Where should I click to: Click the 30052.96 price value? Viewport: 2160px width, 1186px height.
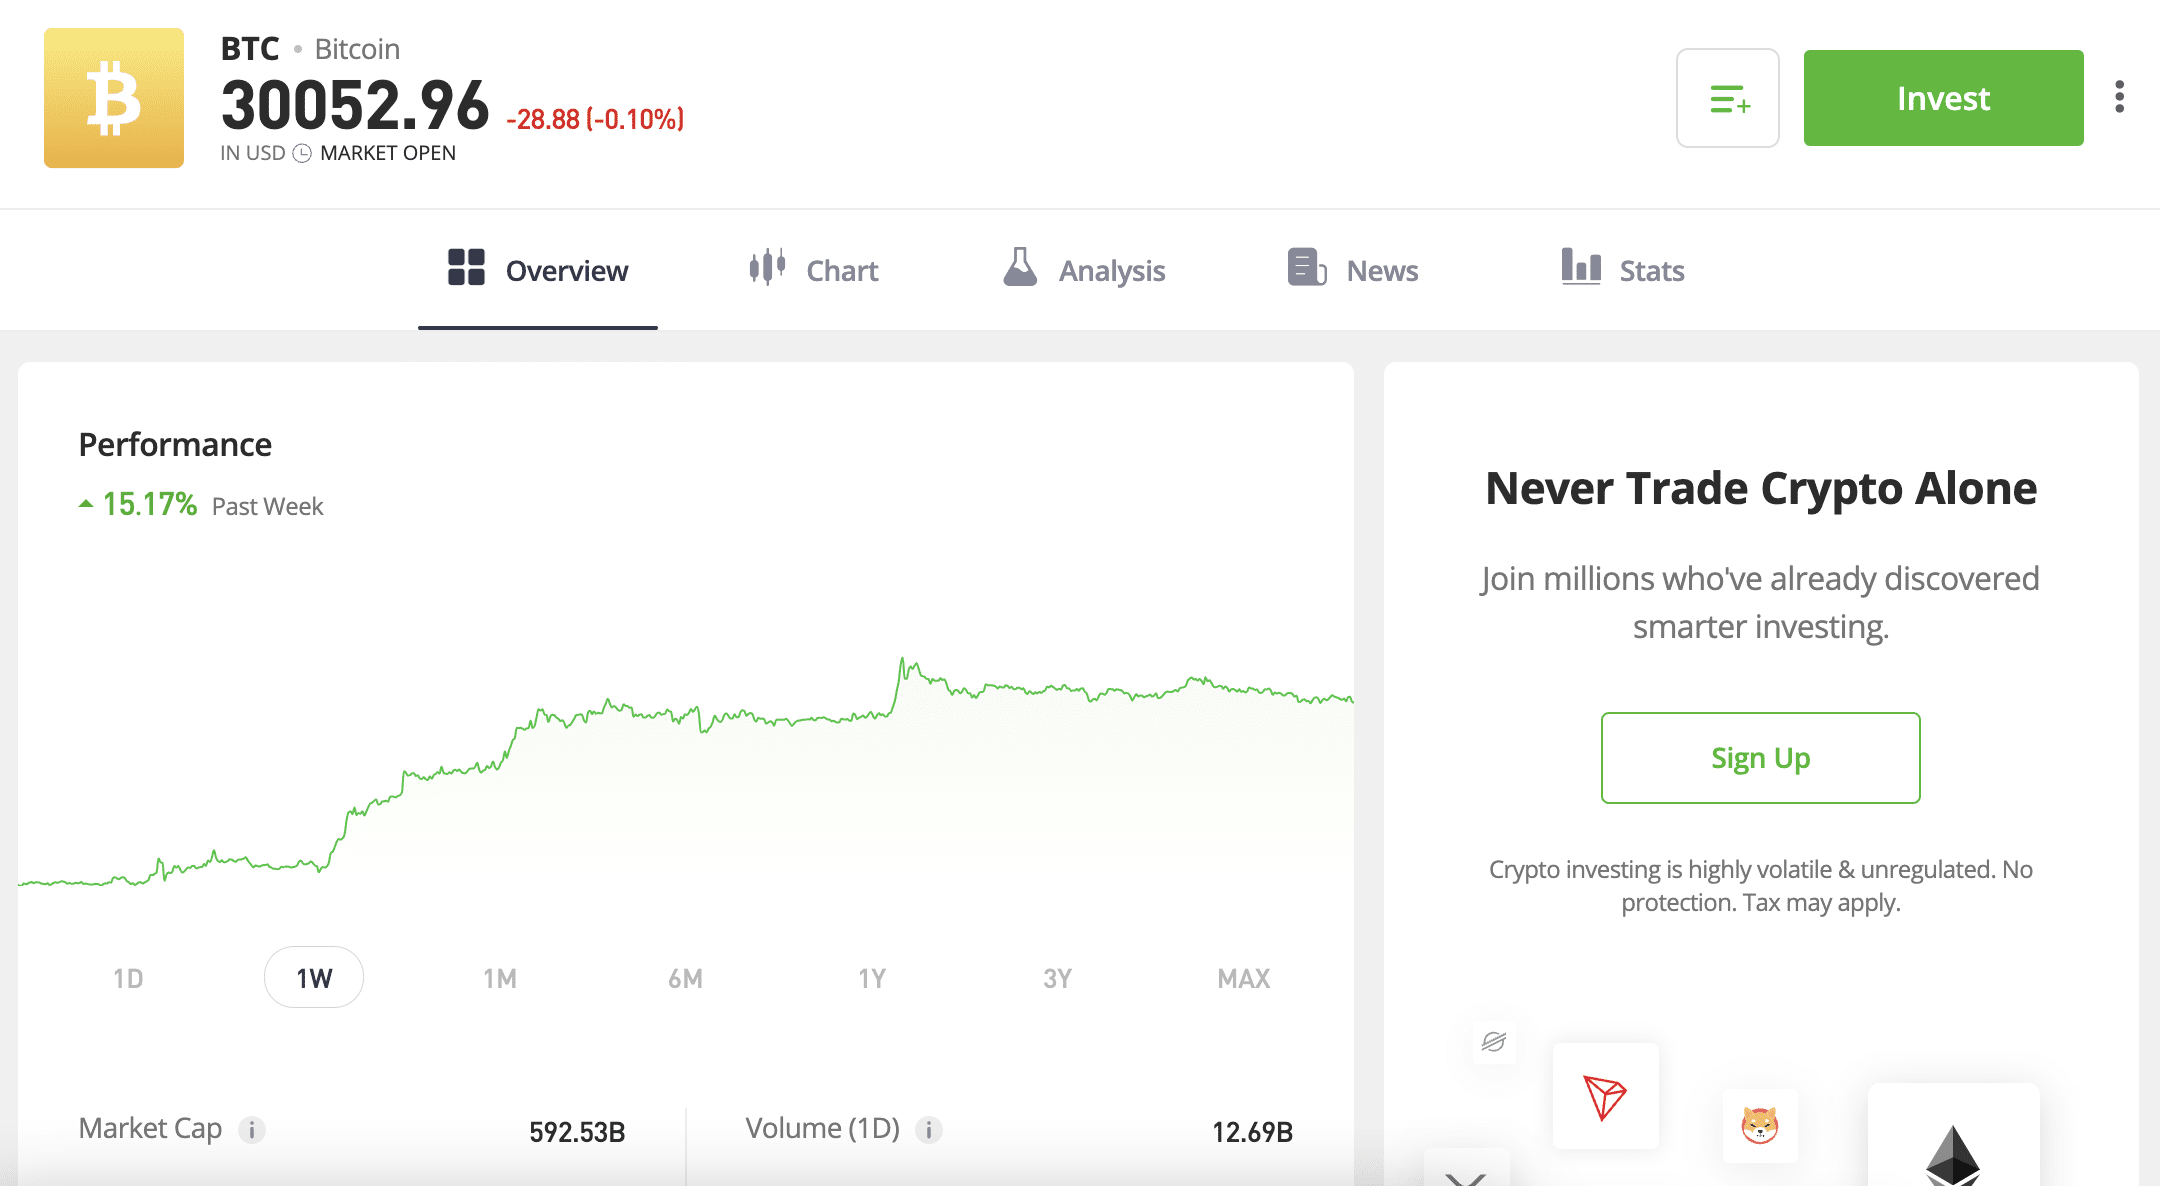(x=355, y=105)
